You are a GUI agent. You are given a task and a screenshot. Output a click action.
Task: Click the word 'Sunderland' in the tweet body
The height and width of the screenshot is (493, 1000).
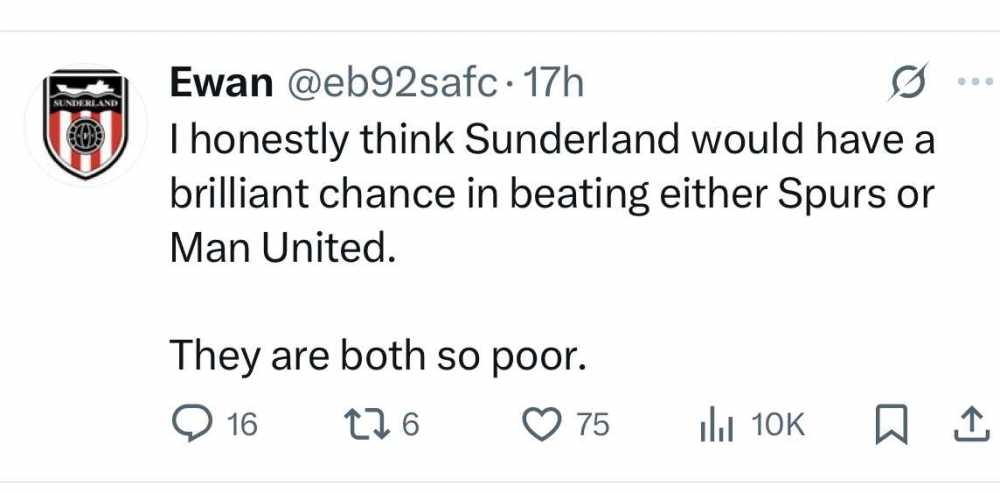tap(571, 140)
